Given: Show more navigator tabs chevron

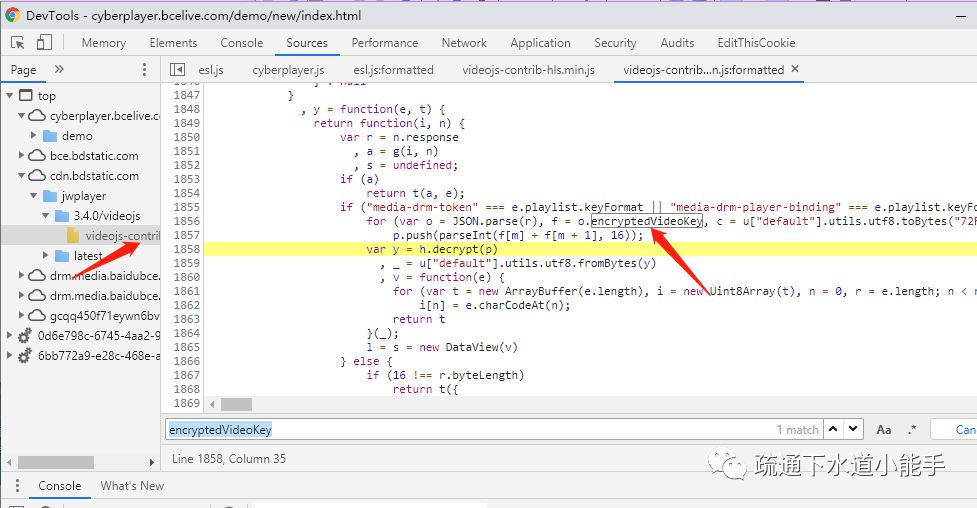Looking at the screenshot, I should [59, 69].
